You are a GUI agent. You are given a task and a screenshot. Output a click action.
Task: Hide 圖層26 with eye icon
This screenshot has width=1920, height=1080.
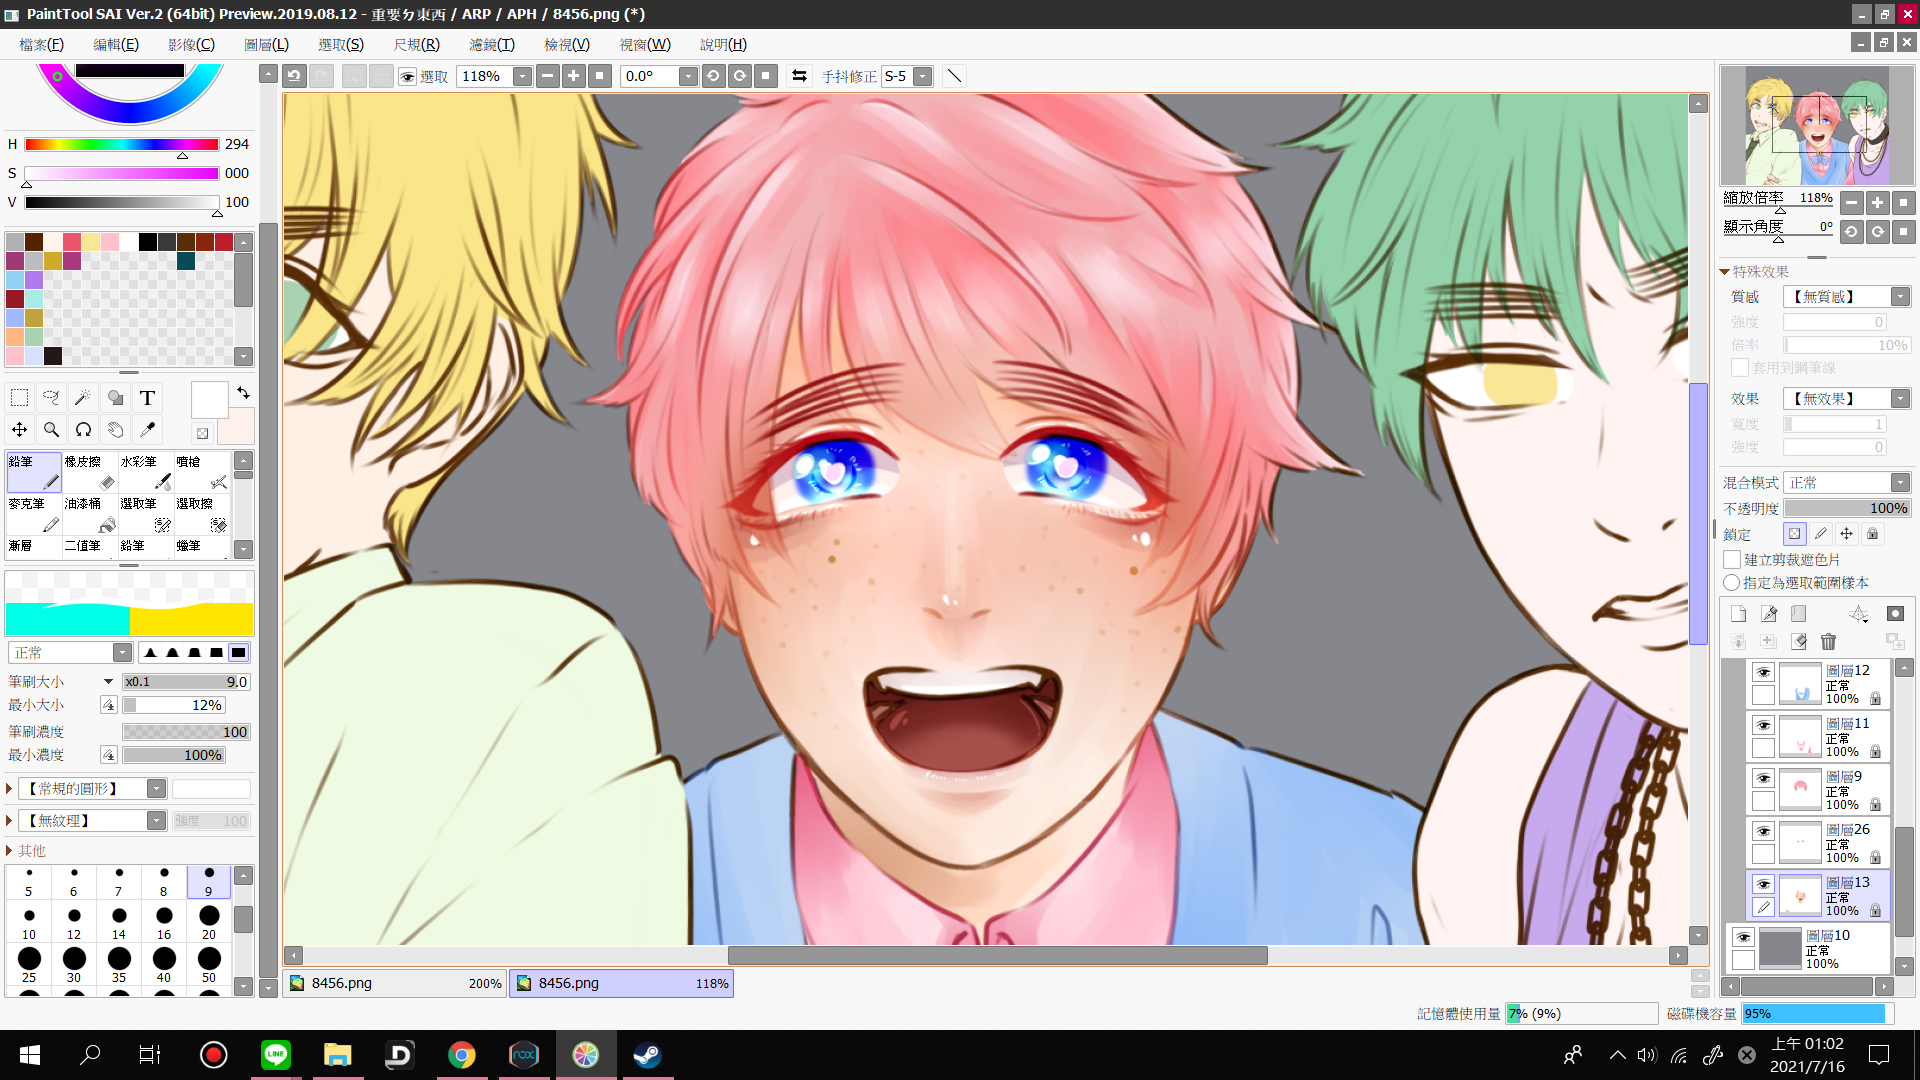1763,831
